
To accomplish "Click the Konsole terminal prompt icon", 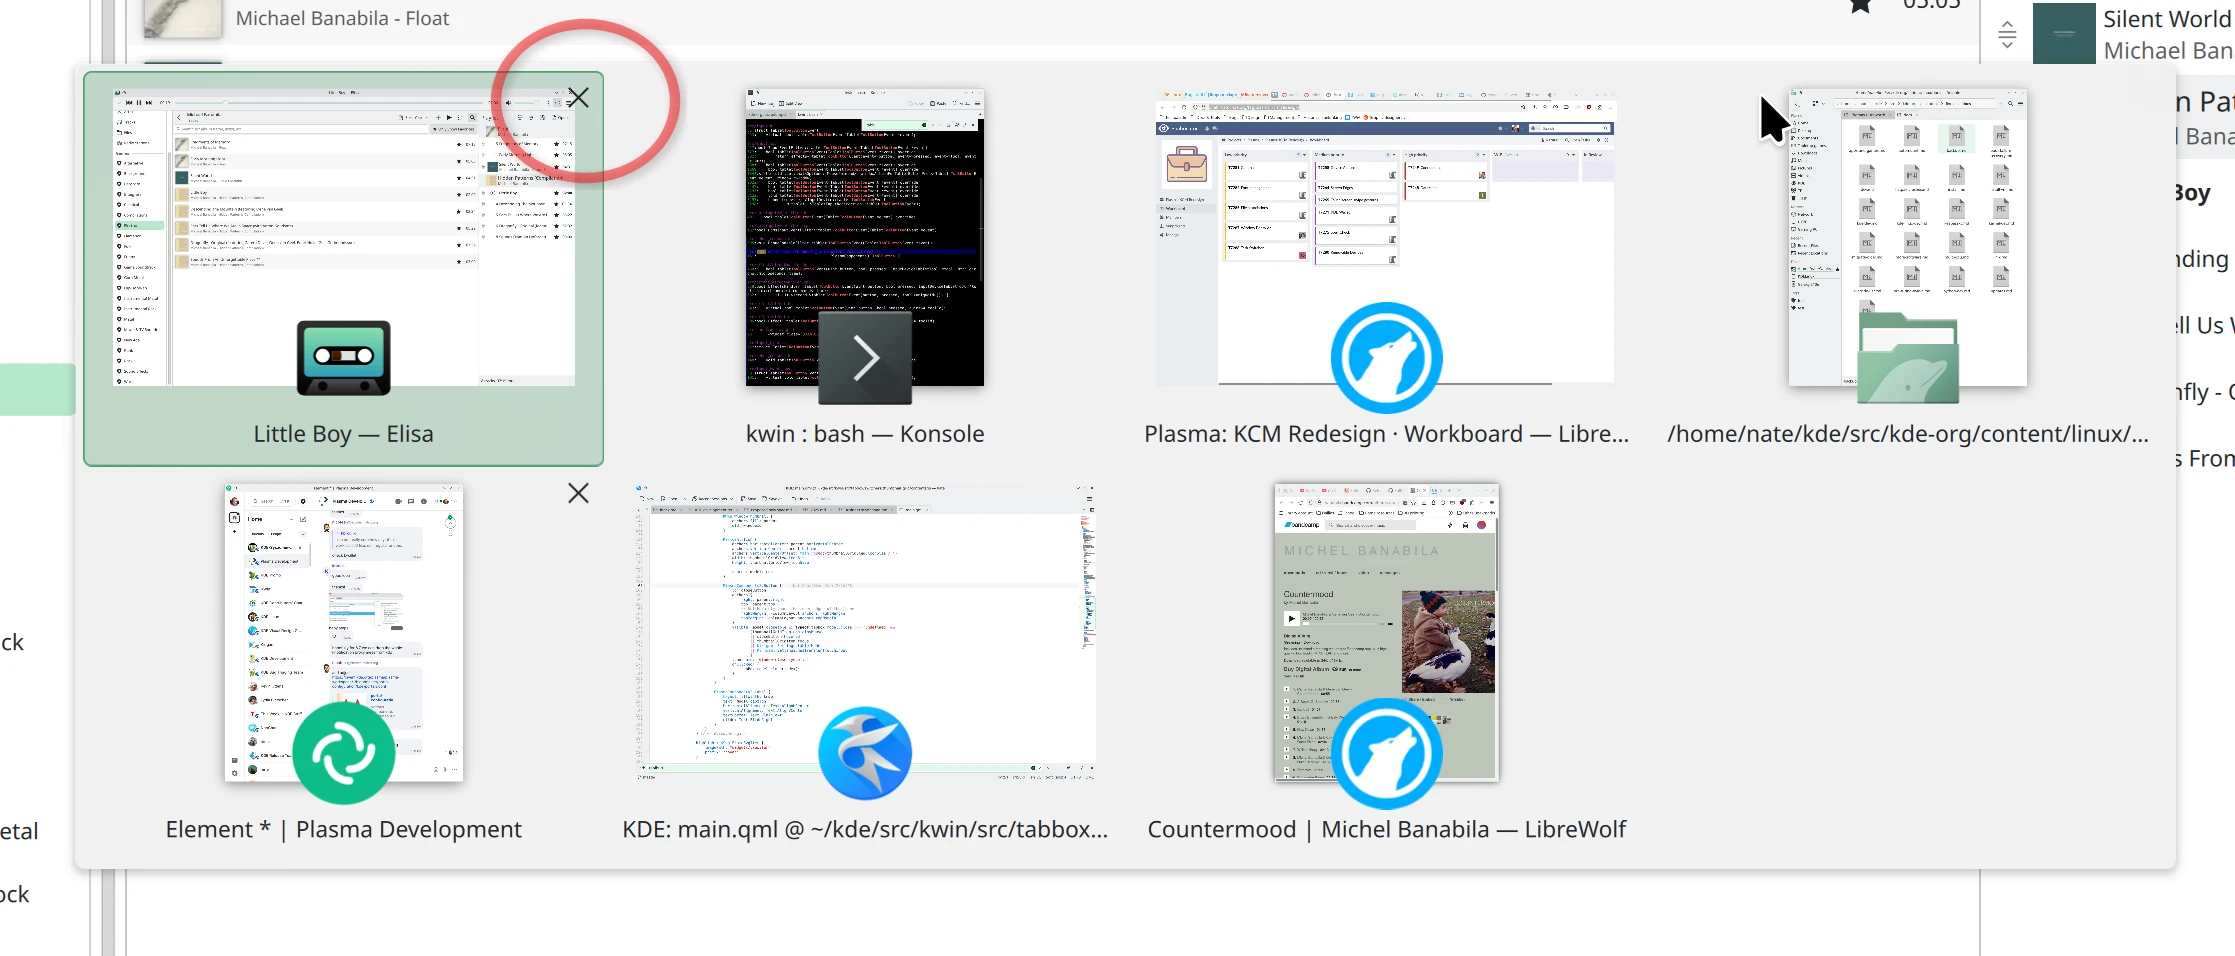I will click(x=864, y=358).
